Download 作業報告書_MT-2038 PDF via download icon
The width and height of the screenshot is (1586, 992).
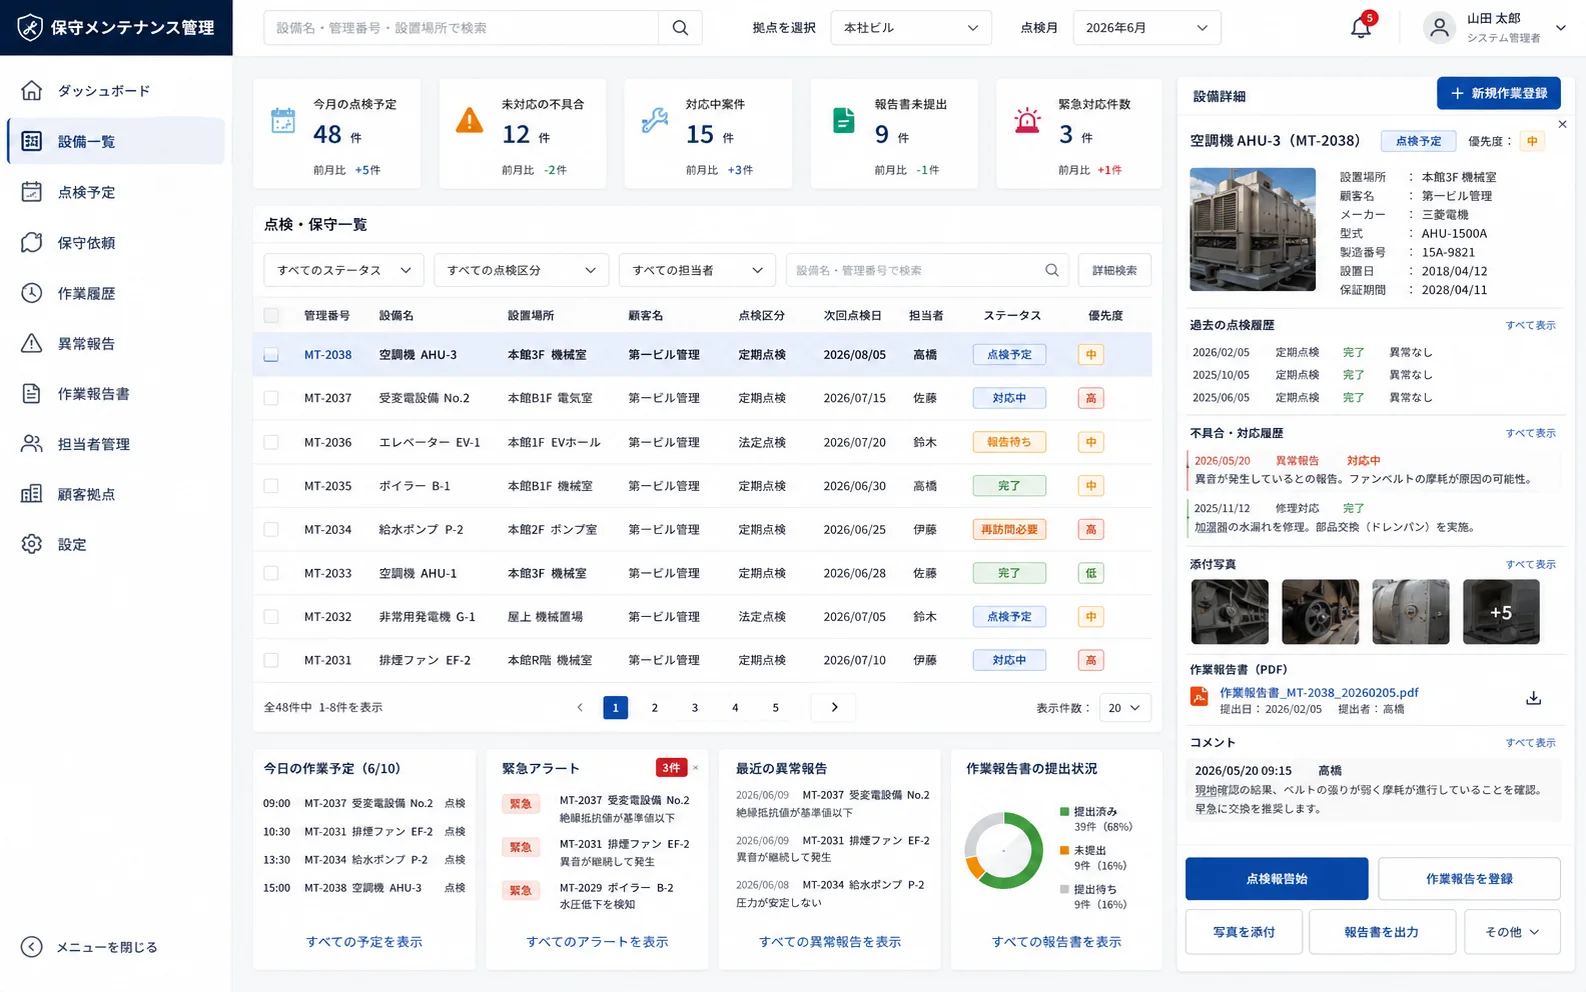(x=1533, y=698)
